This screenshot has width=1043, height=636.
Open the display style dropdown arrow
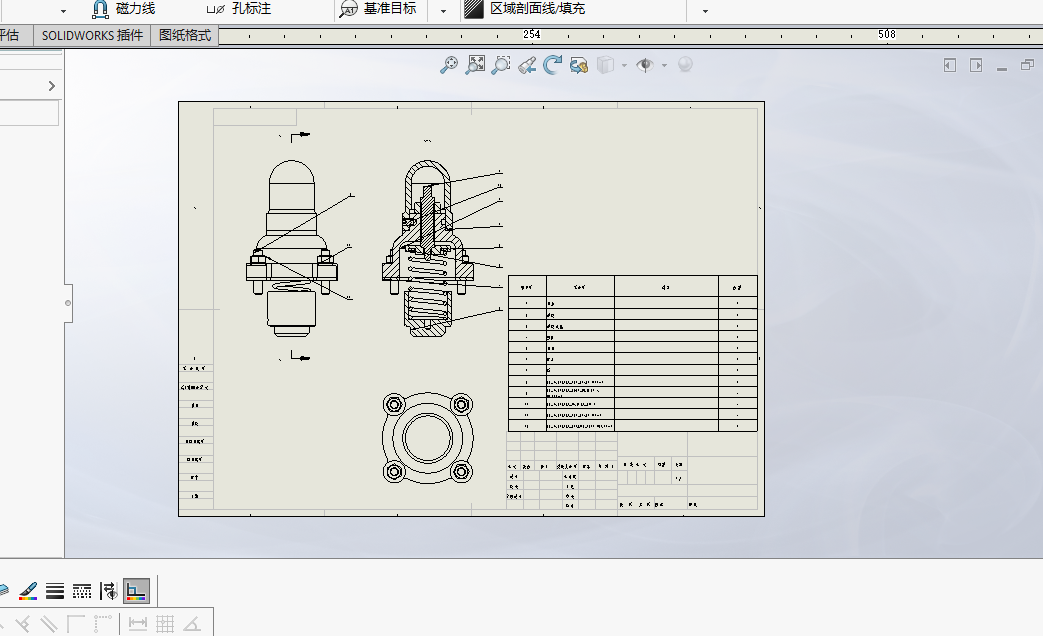[623, 64]
